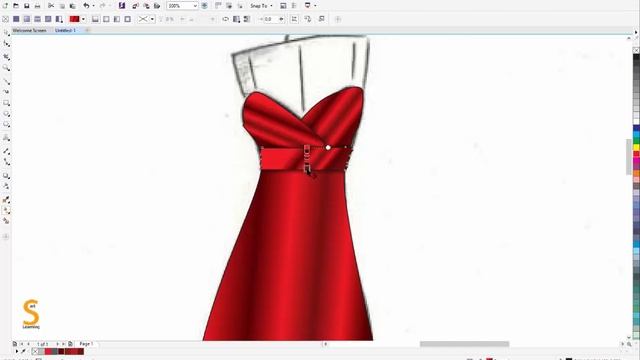Toggle the rulers display button
640x360 pixels.
coord(218,6)
